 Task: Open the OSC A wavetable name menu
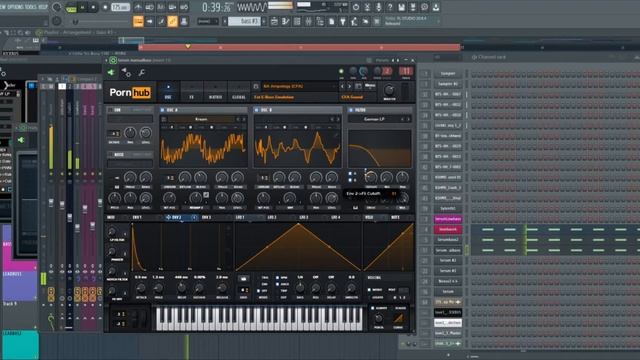[202, 119]
